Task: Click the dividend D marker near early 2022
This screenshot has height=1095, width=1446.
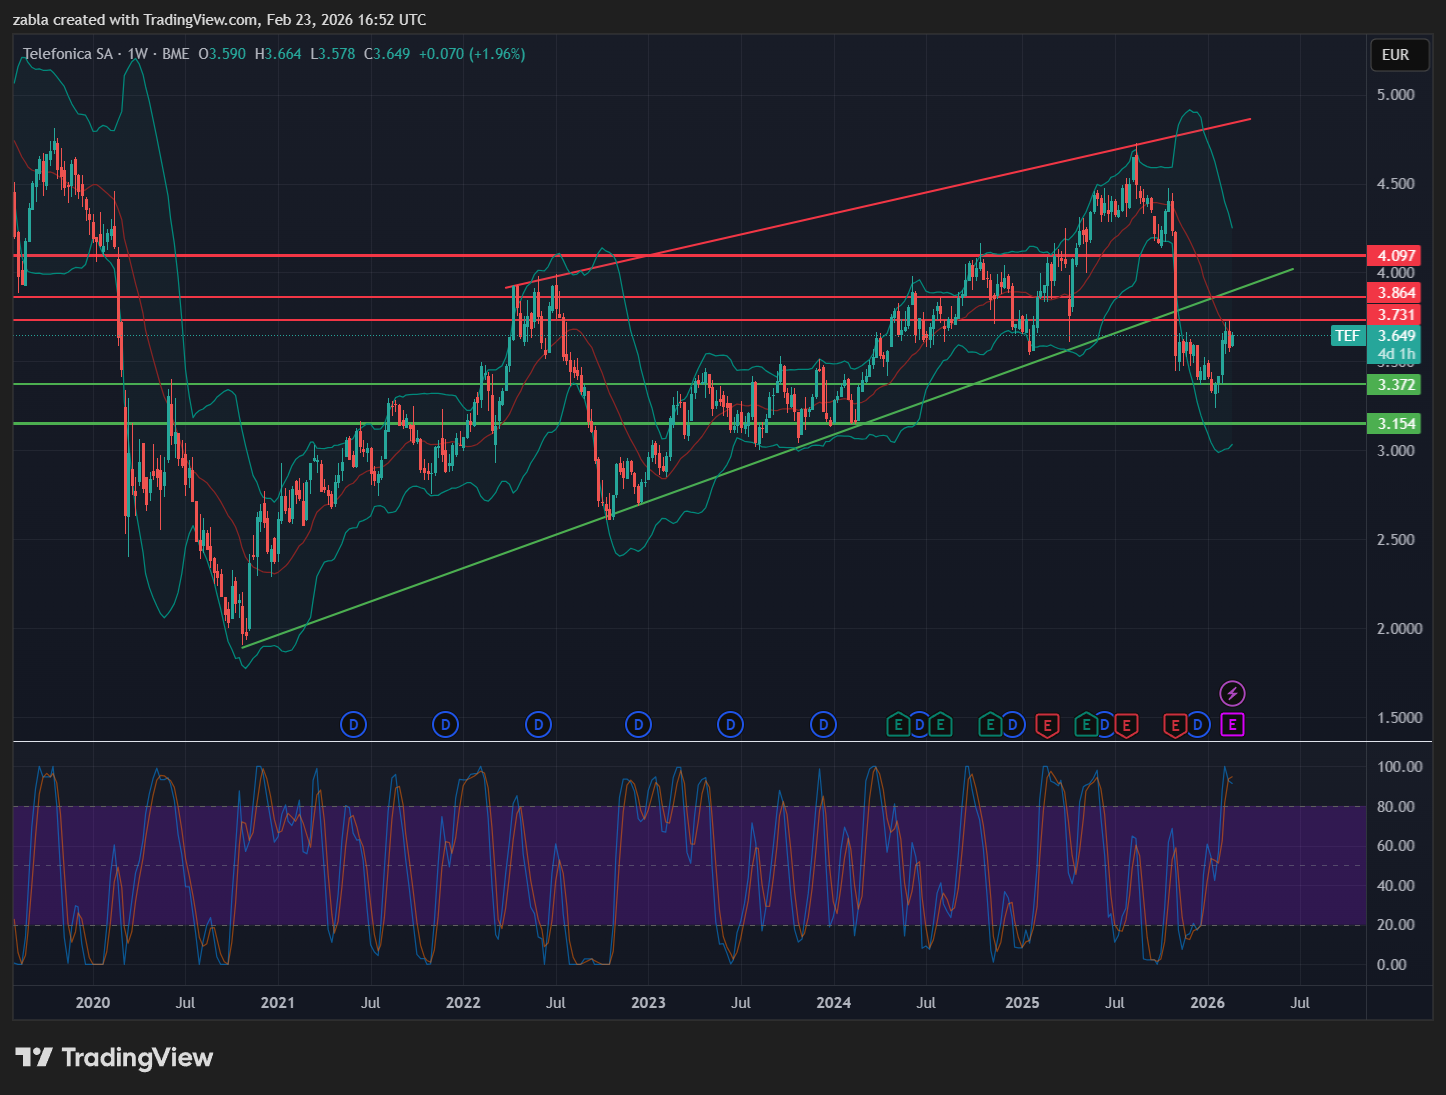Action: tap(445, 725)
